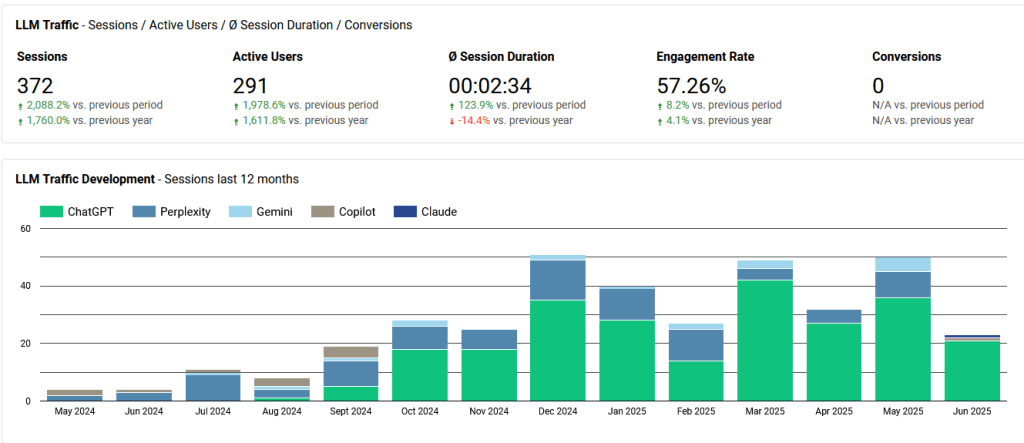The image size is (1024, 443).
Task: Click the Sessions value 372
Action: [x=35, y=86]
